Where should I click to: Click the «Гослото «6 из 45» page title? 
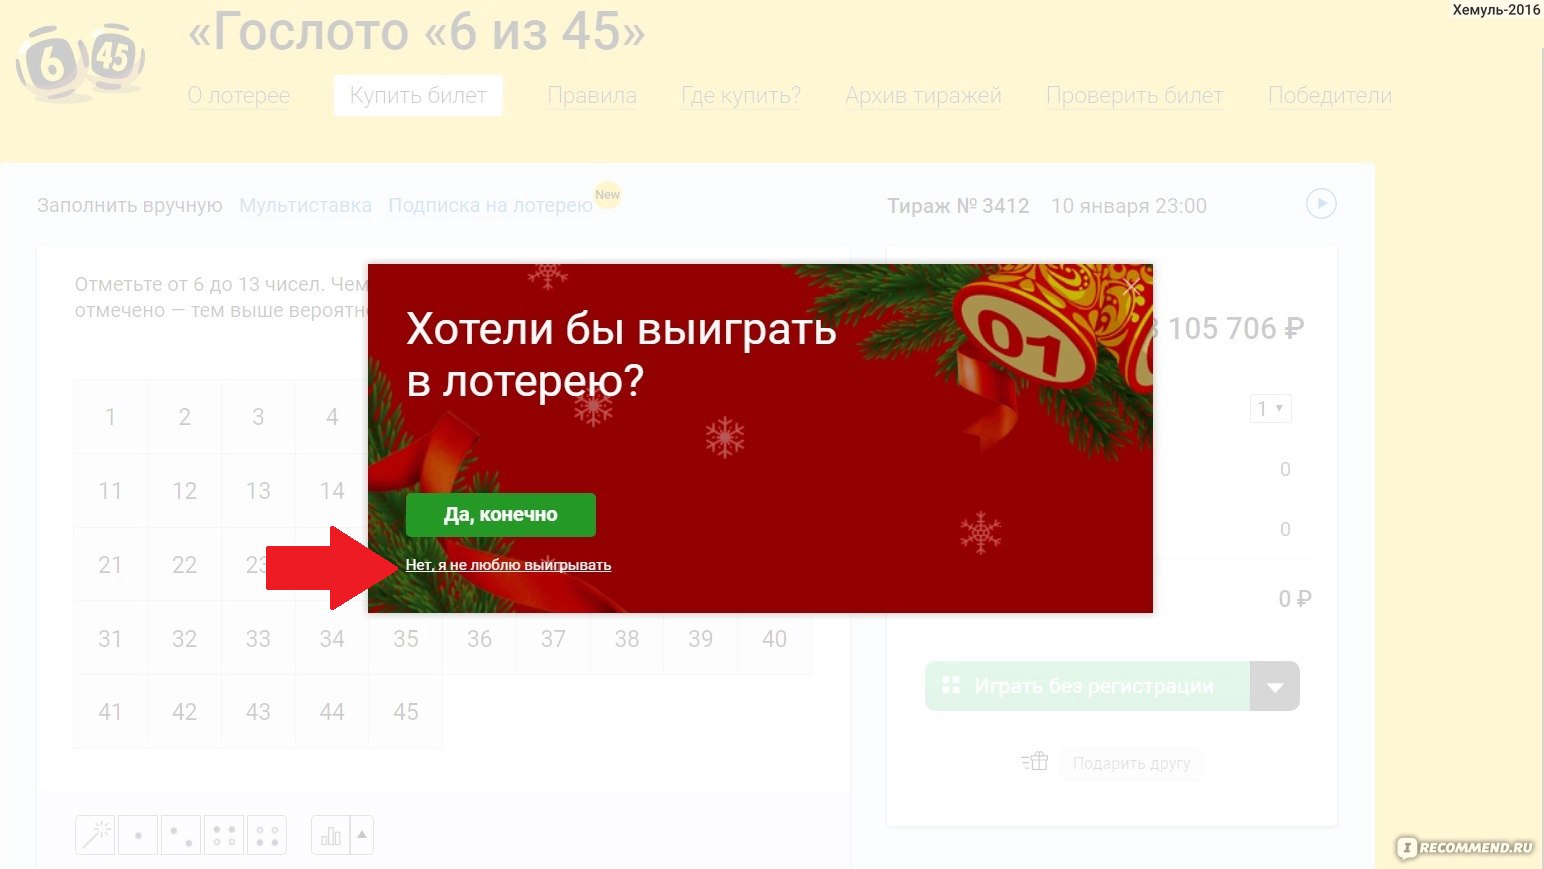coord(417,32)
